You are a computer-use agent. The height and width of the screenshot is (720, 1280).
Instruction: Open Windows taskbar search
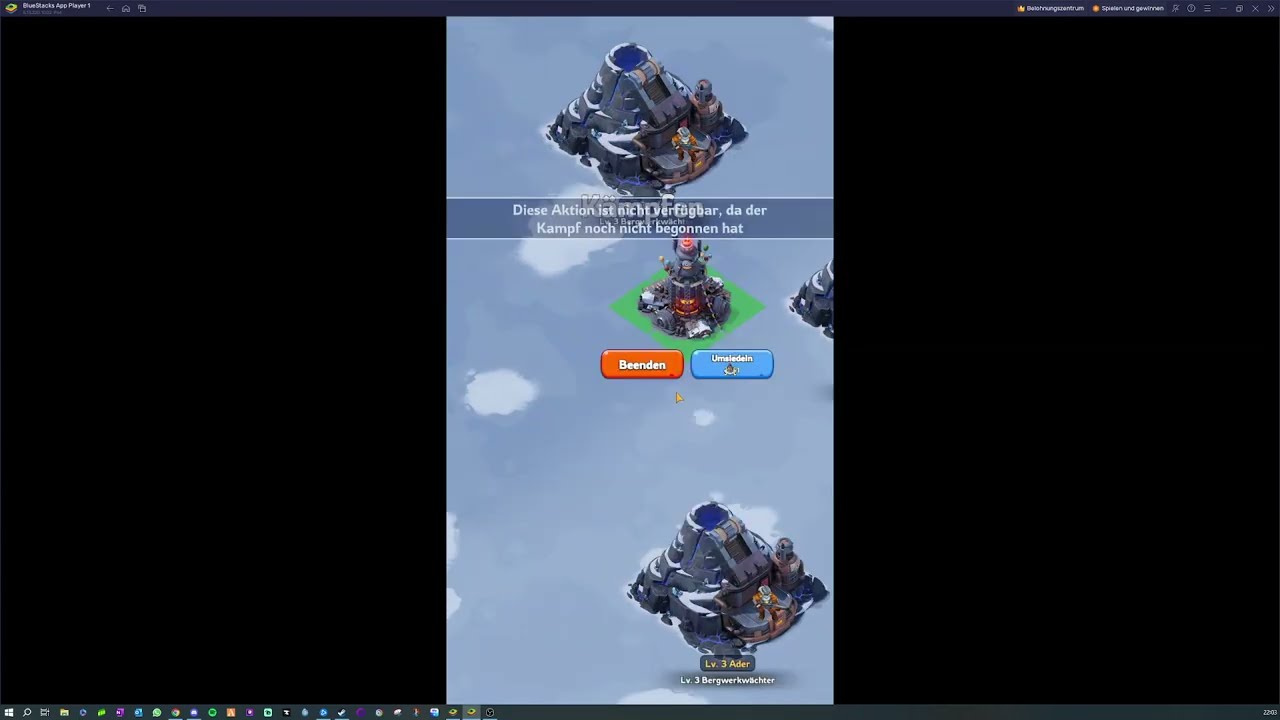click(27, 712)
